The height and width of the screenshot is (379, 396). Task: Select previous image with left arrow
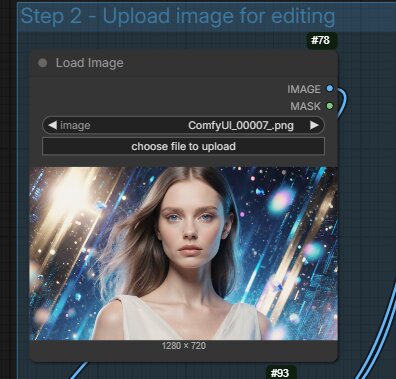point(52,125)
